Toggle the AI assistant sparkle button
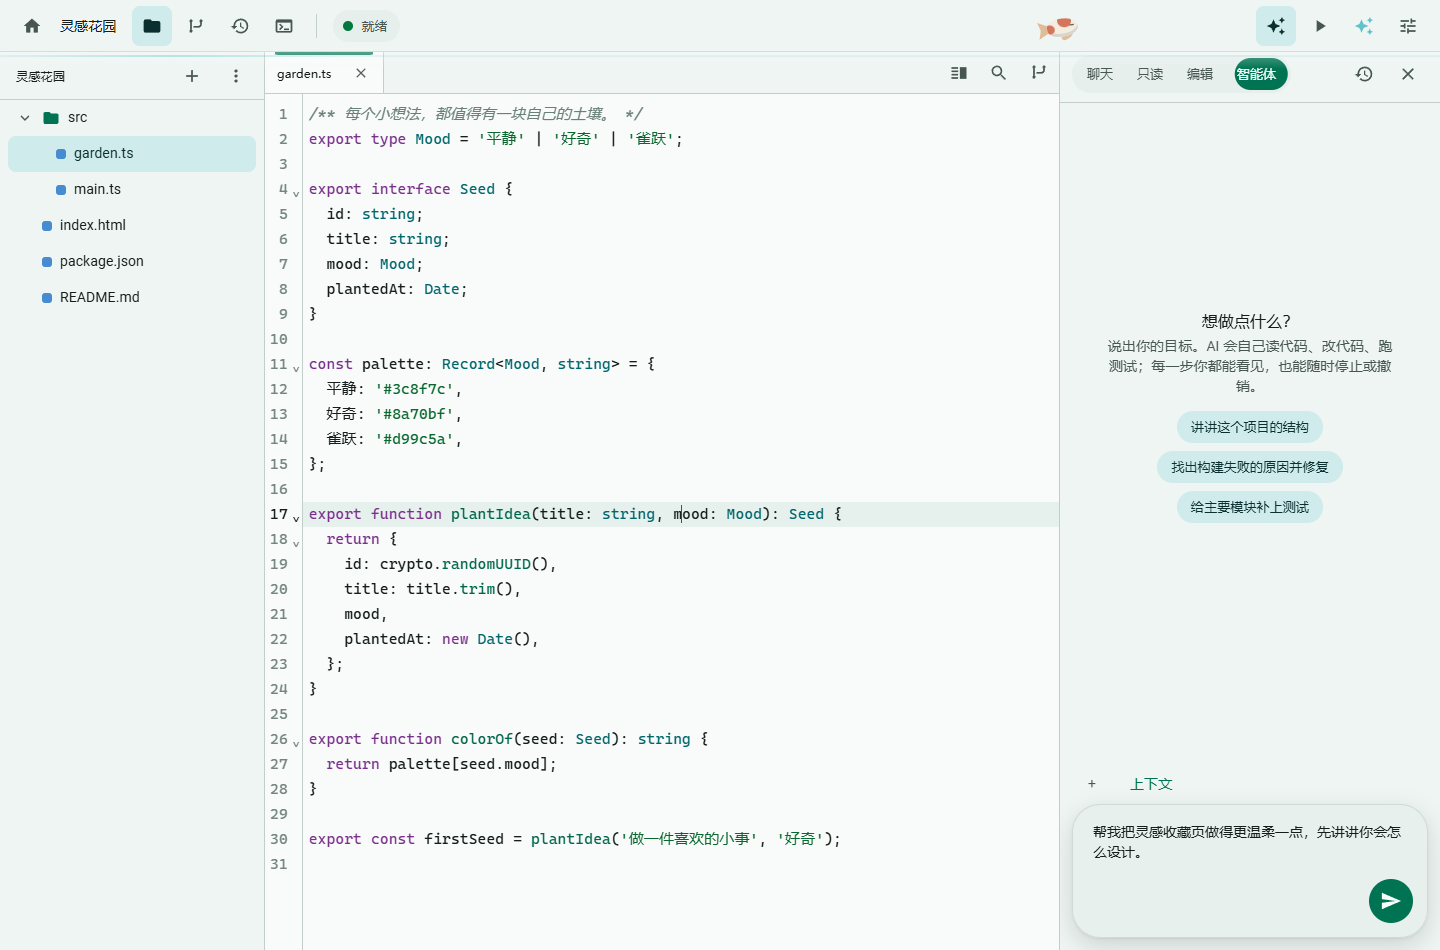The image size is (1440, 950). [1276, 26]
